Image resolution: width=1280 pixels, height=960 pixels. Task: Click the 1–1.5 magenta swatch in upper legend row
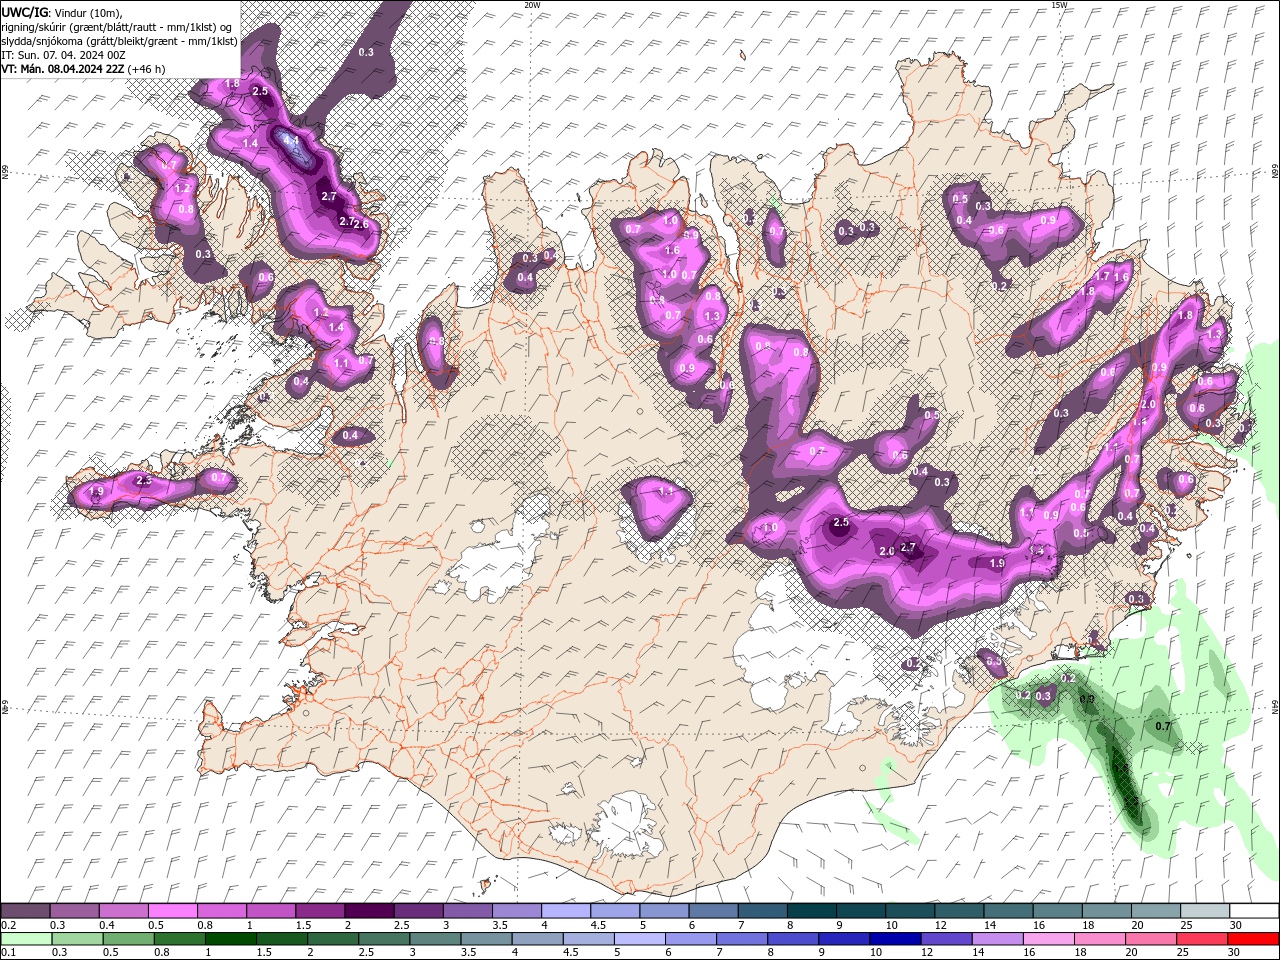[271, 911]
